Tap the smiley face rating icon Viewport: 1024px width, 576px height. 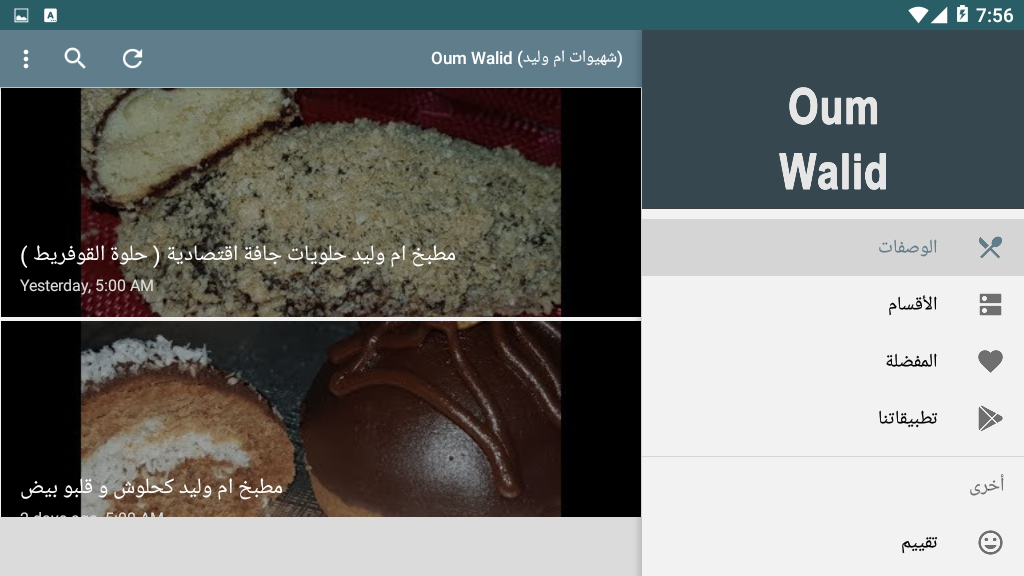[x=990, y=543]
